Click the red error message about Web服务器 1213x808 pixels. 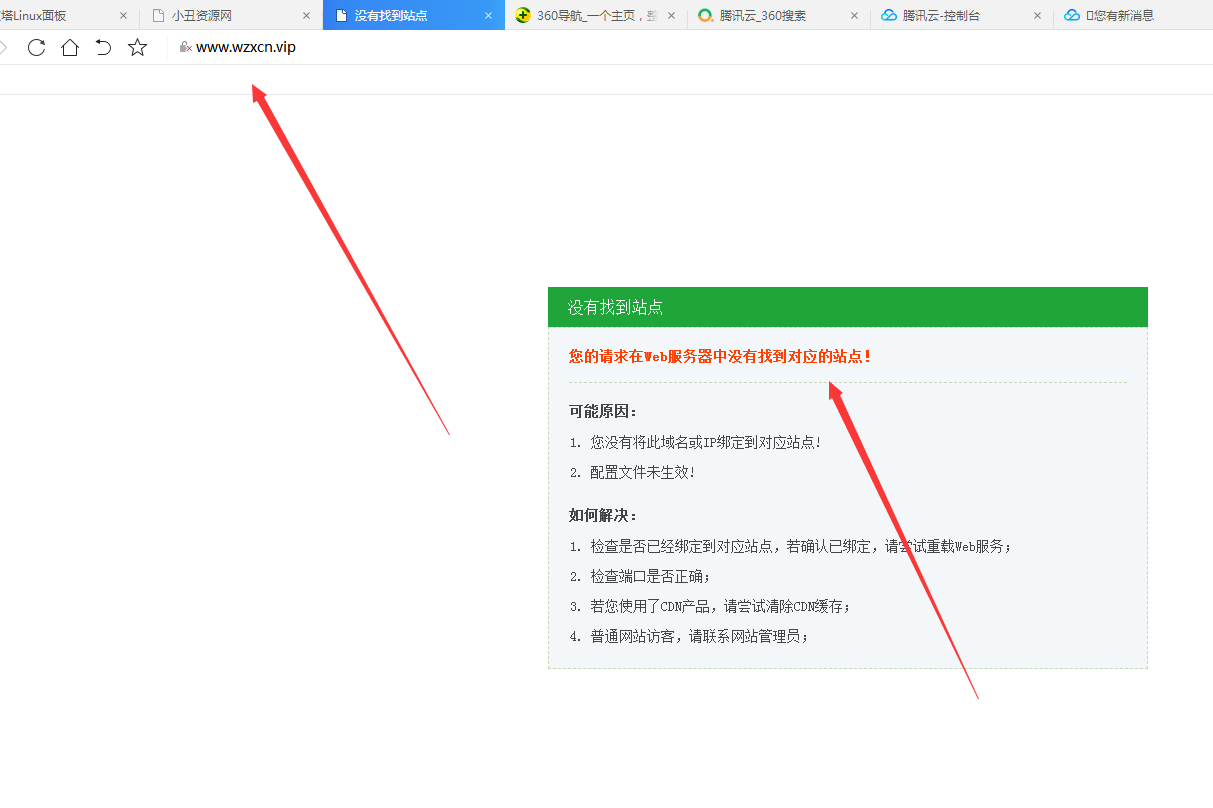click(720, 356)
